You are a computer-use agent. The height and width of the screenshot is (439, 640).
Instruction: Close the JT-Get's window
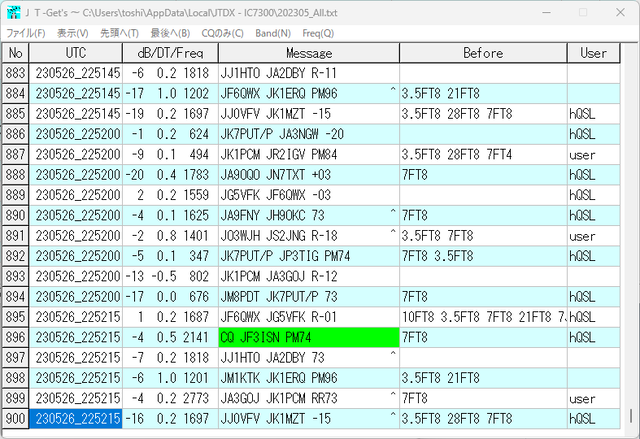620,13
